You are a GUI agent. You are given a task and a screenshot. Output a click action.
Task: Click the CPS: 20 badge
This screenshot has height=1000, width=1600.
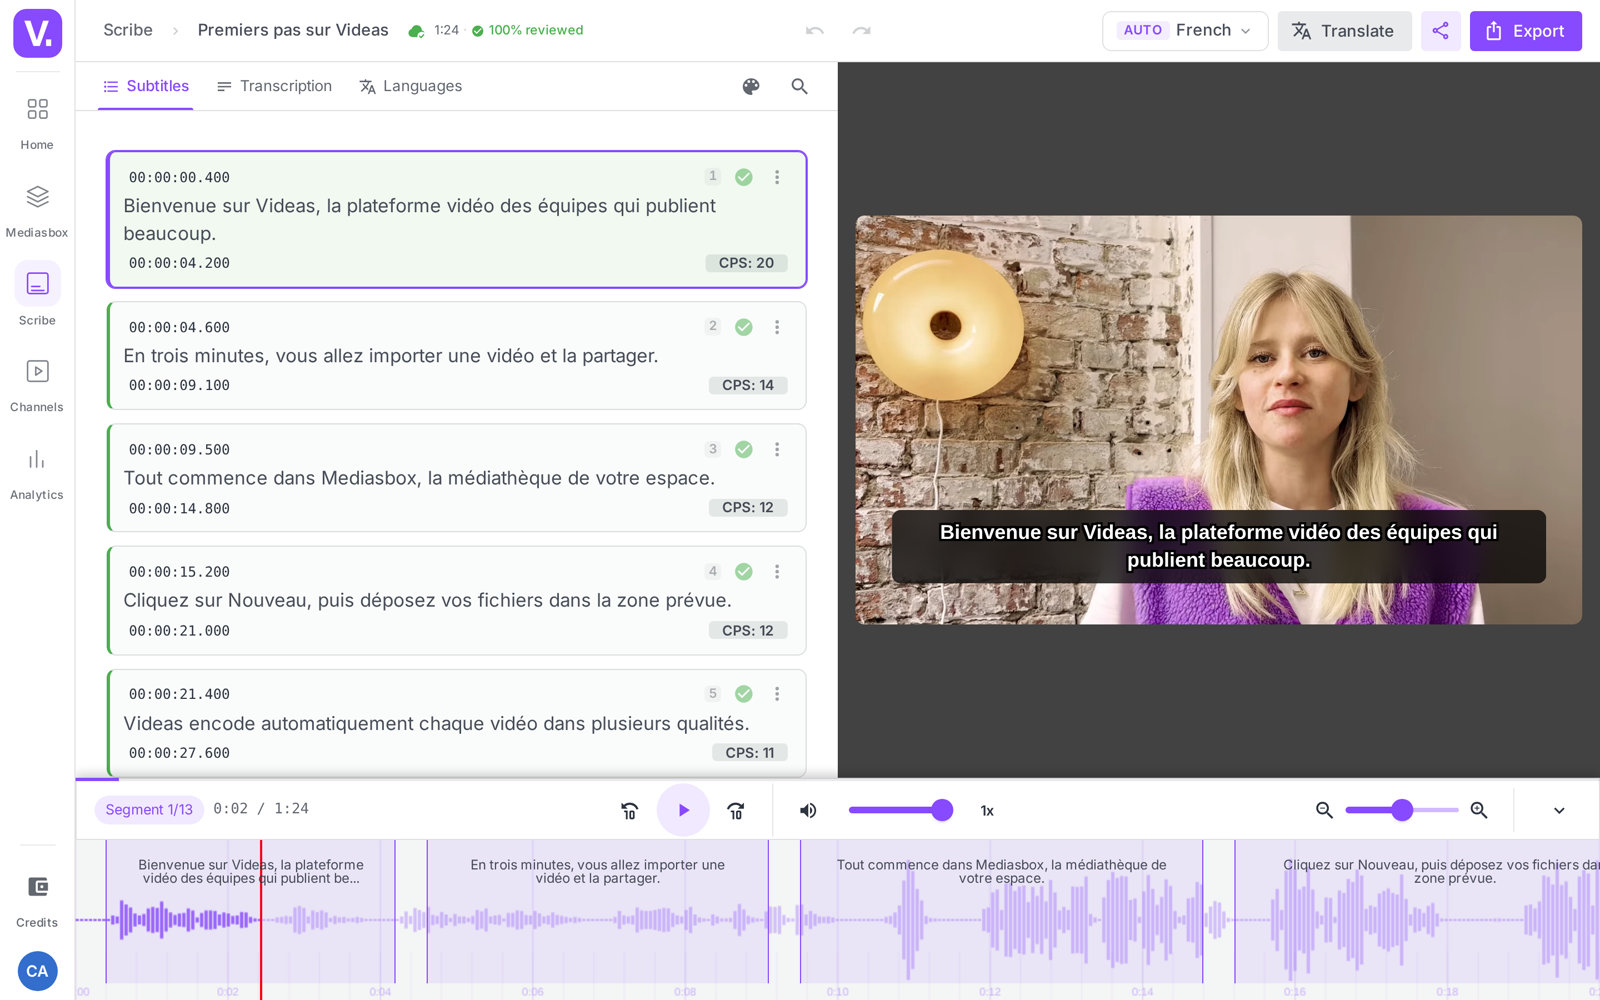(x=746, y=263)
